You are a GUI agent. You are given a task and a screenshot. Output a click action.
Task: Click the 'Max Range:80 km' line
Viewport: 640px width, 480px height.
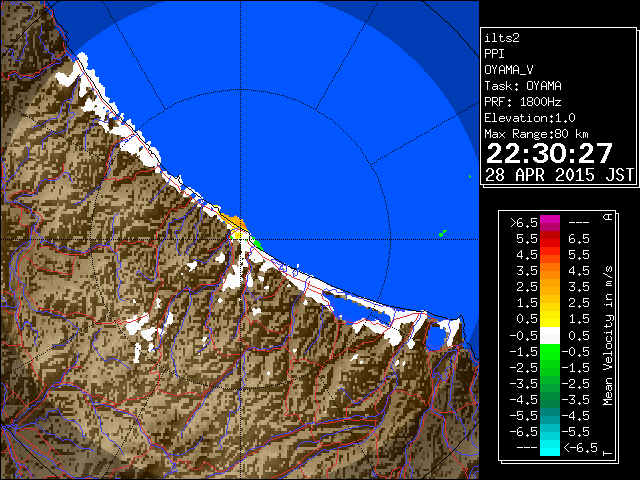coord(536,134)
